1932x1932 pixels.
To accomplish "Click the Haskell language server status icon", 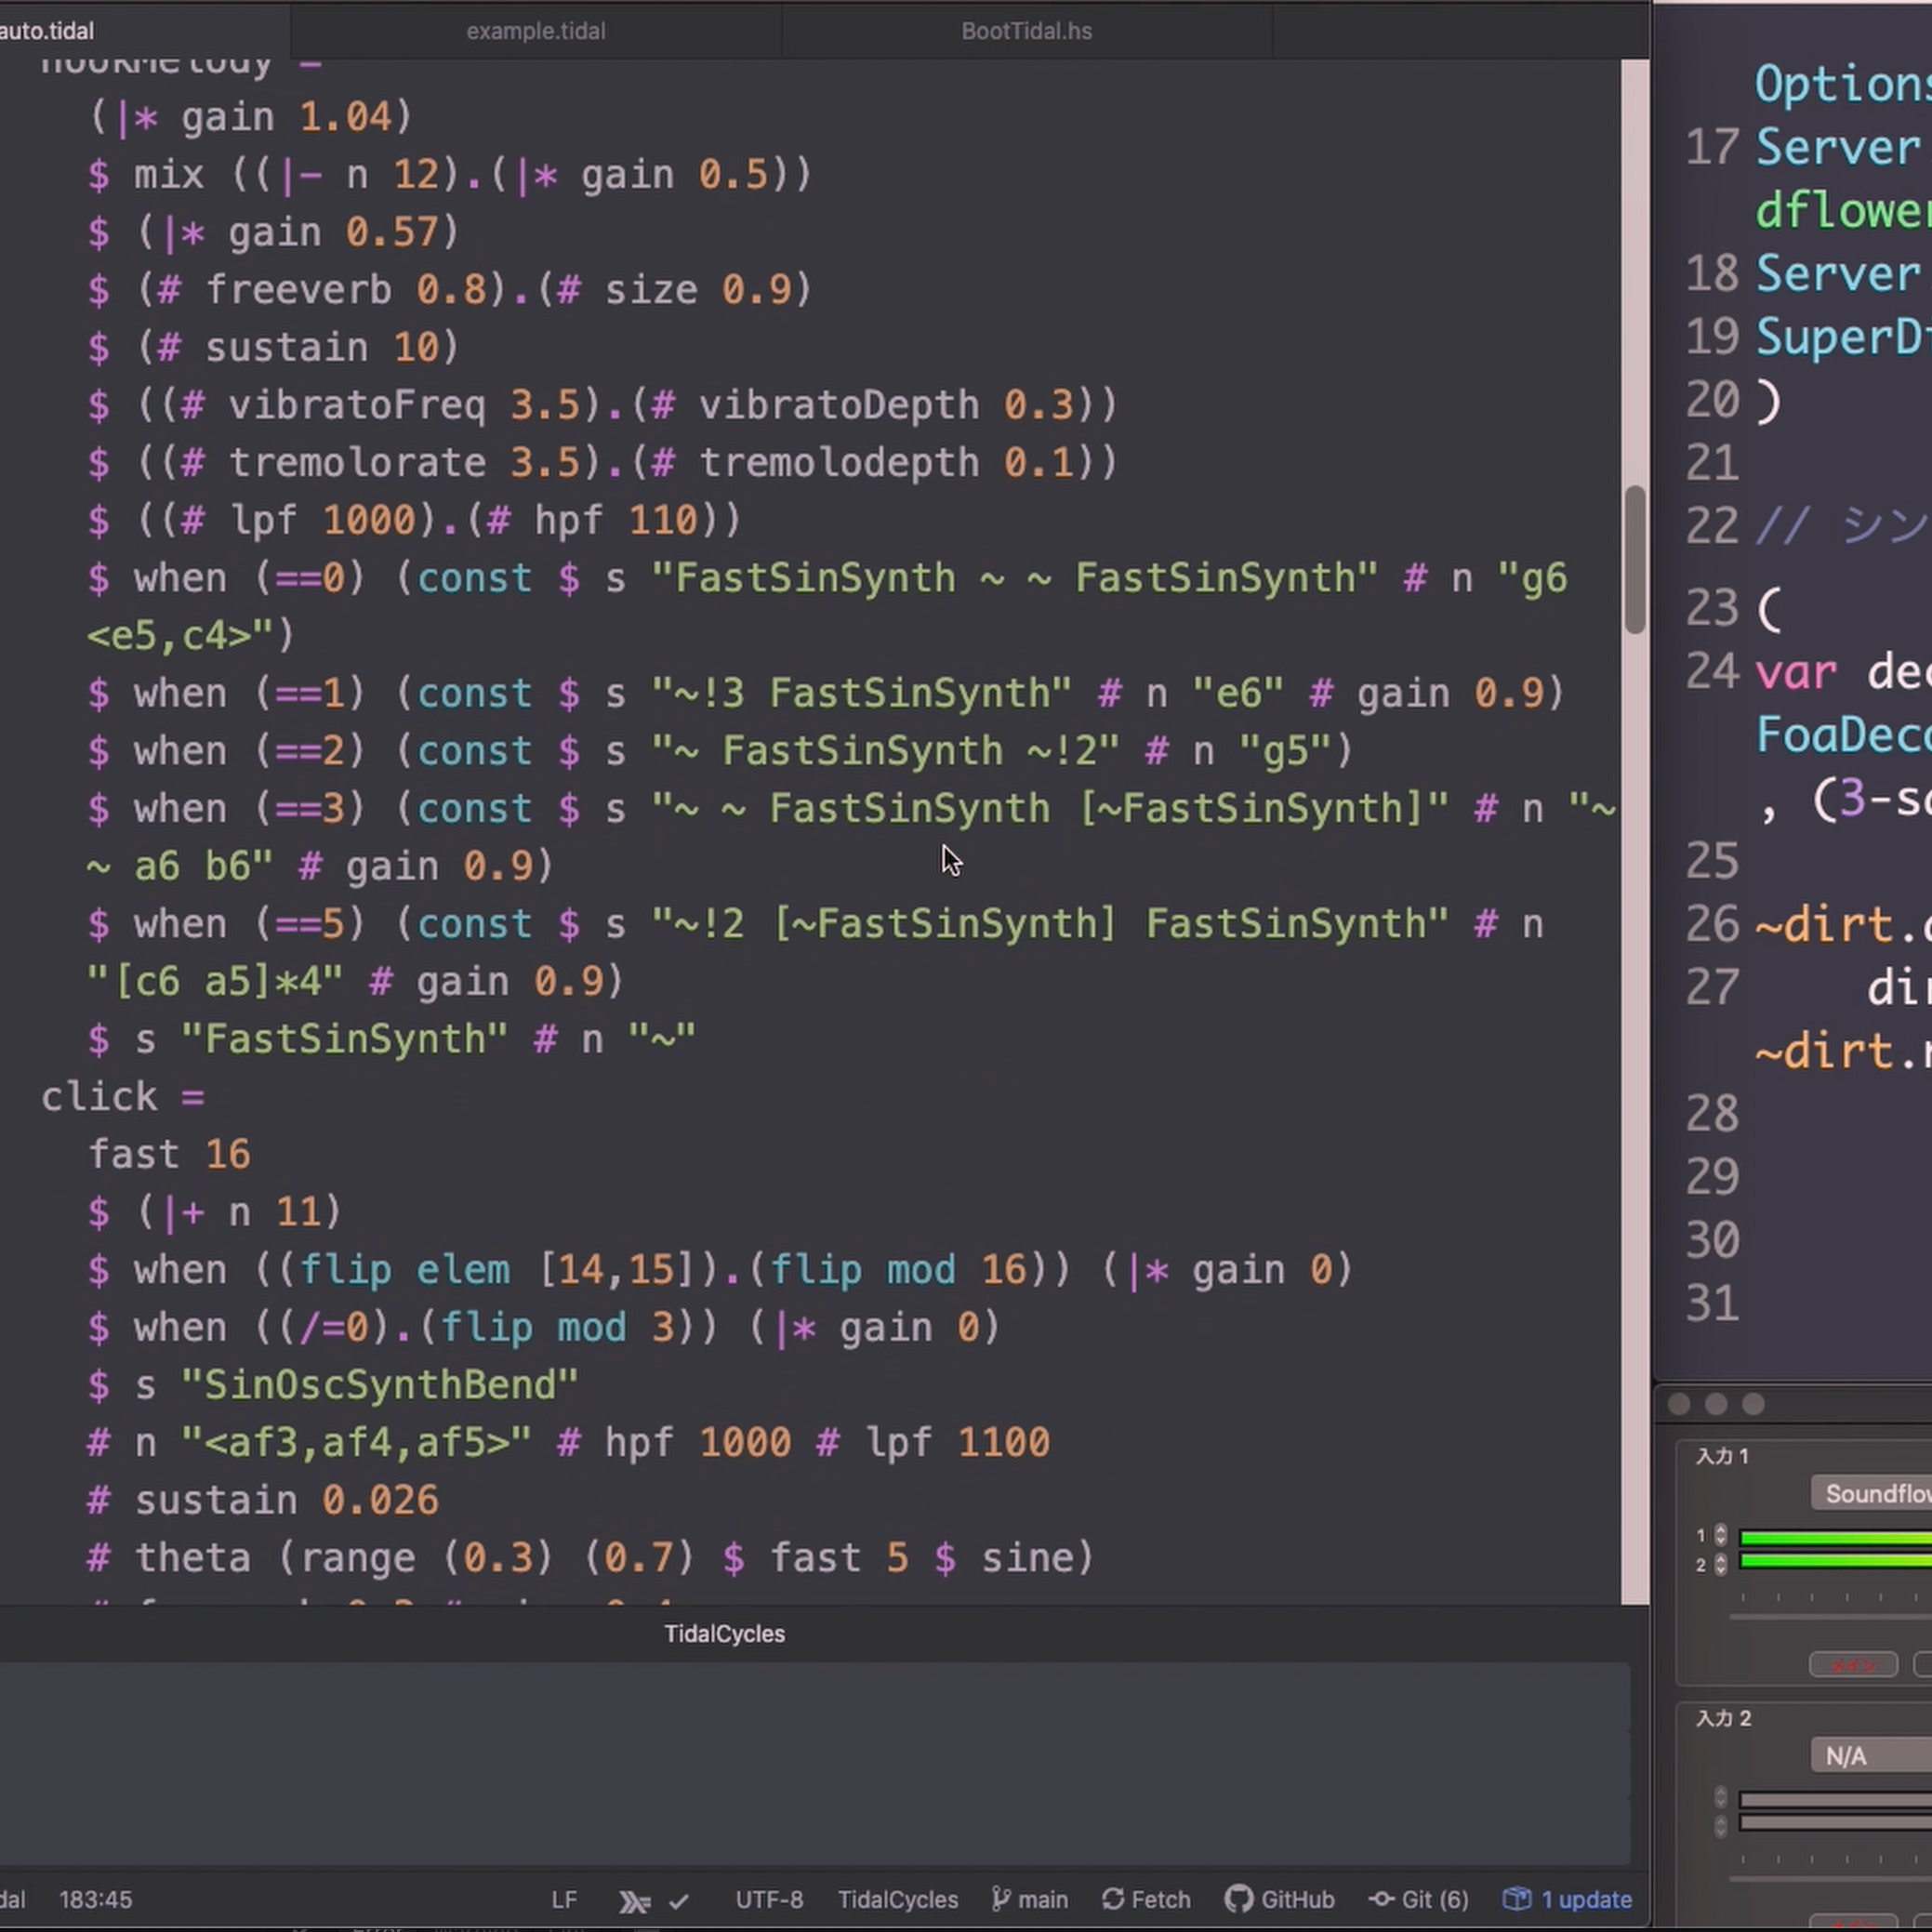I will pyautogui.click(x=634, y=1901).
